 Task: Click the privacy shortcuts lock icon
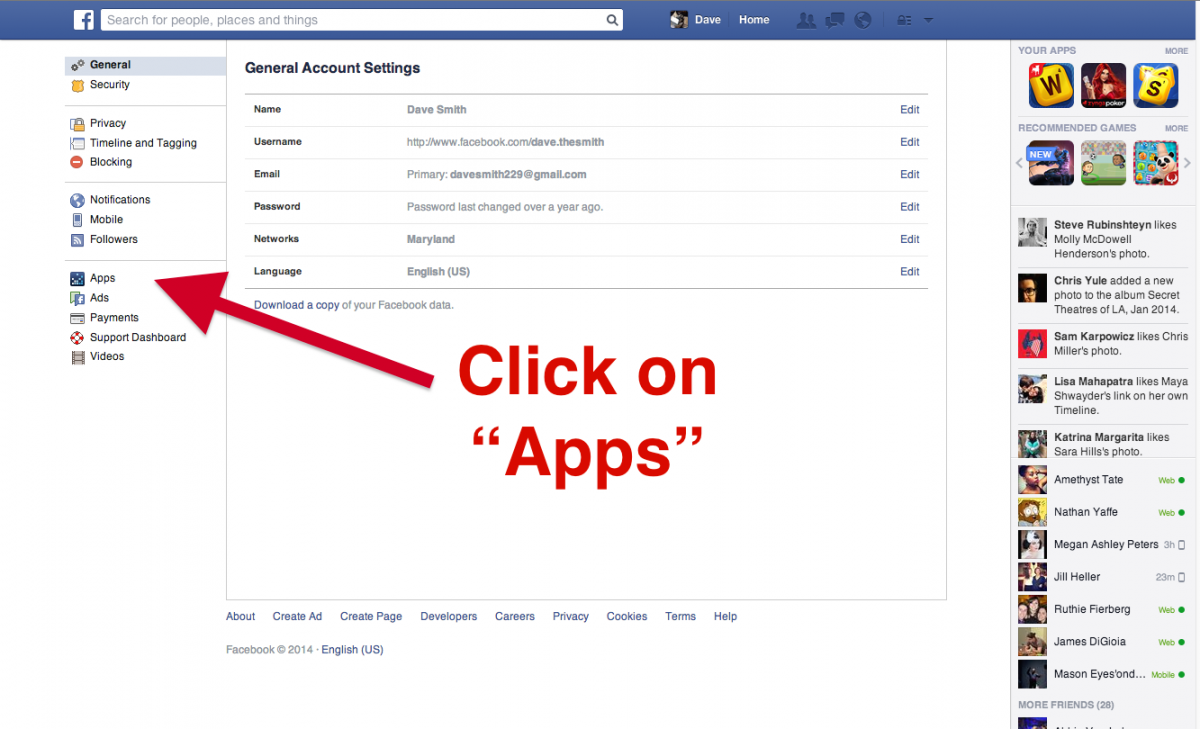(904, 20)
